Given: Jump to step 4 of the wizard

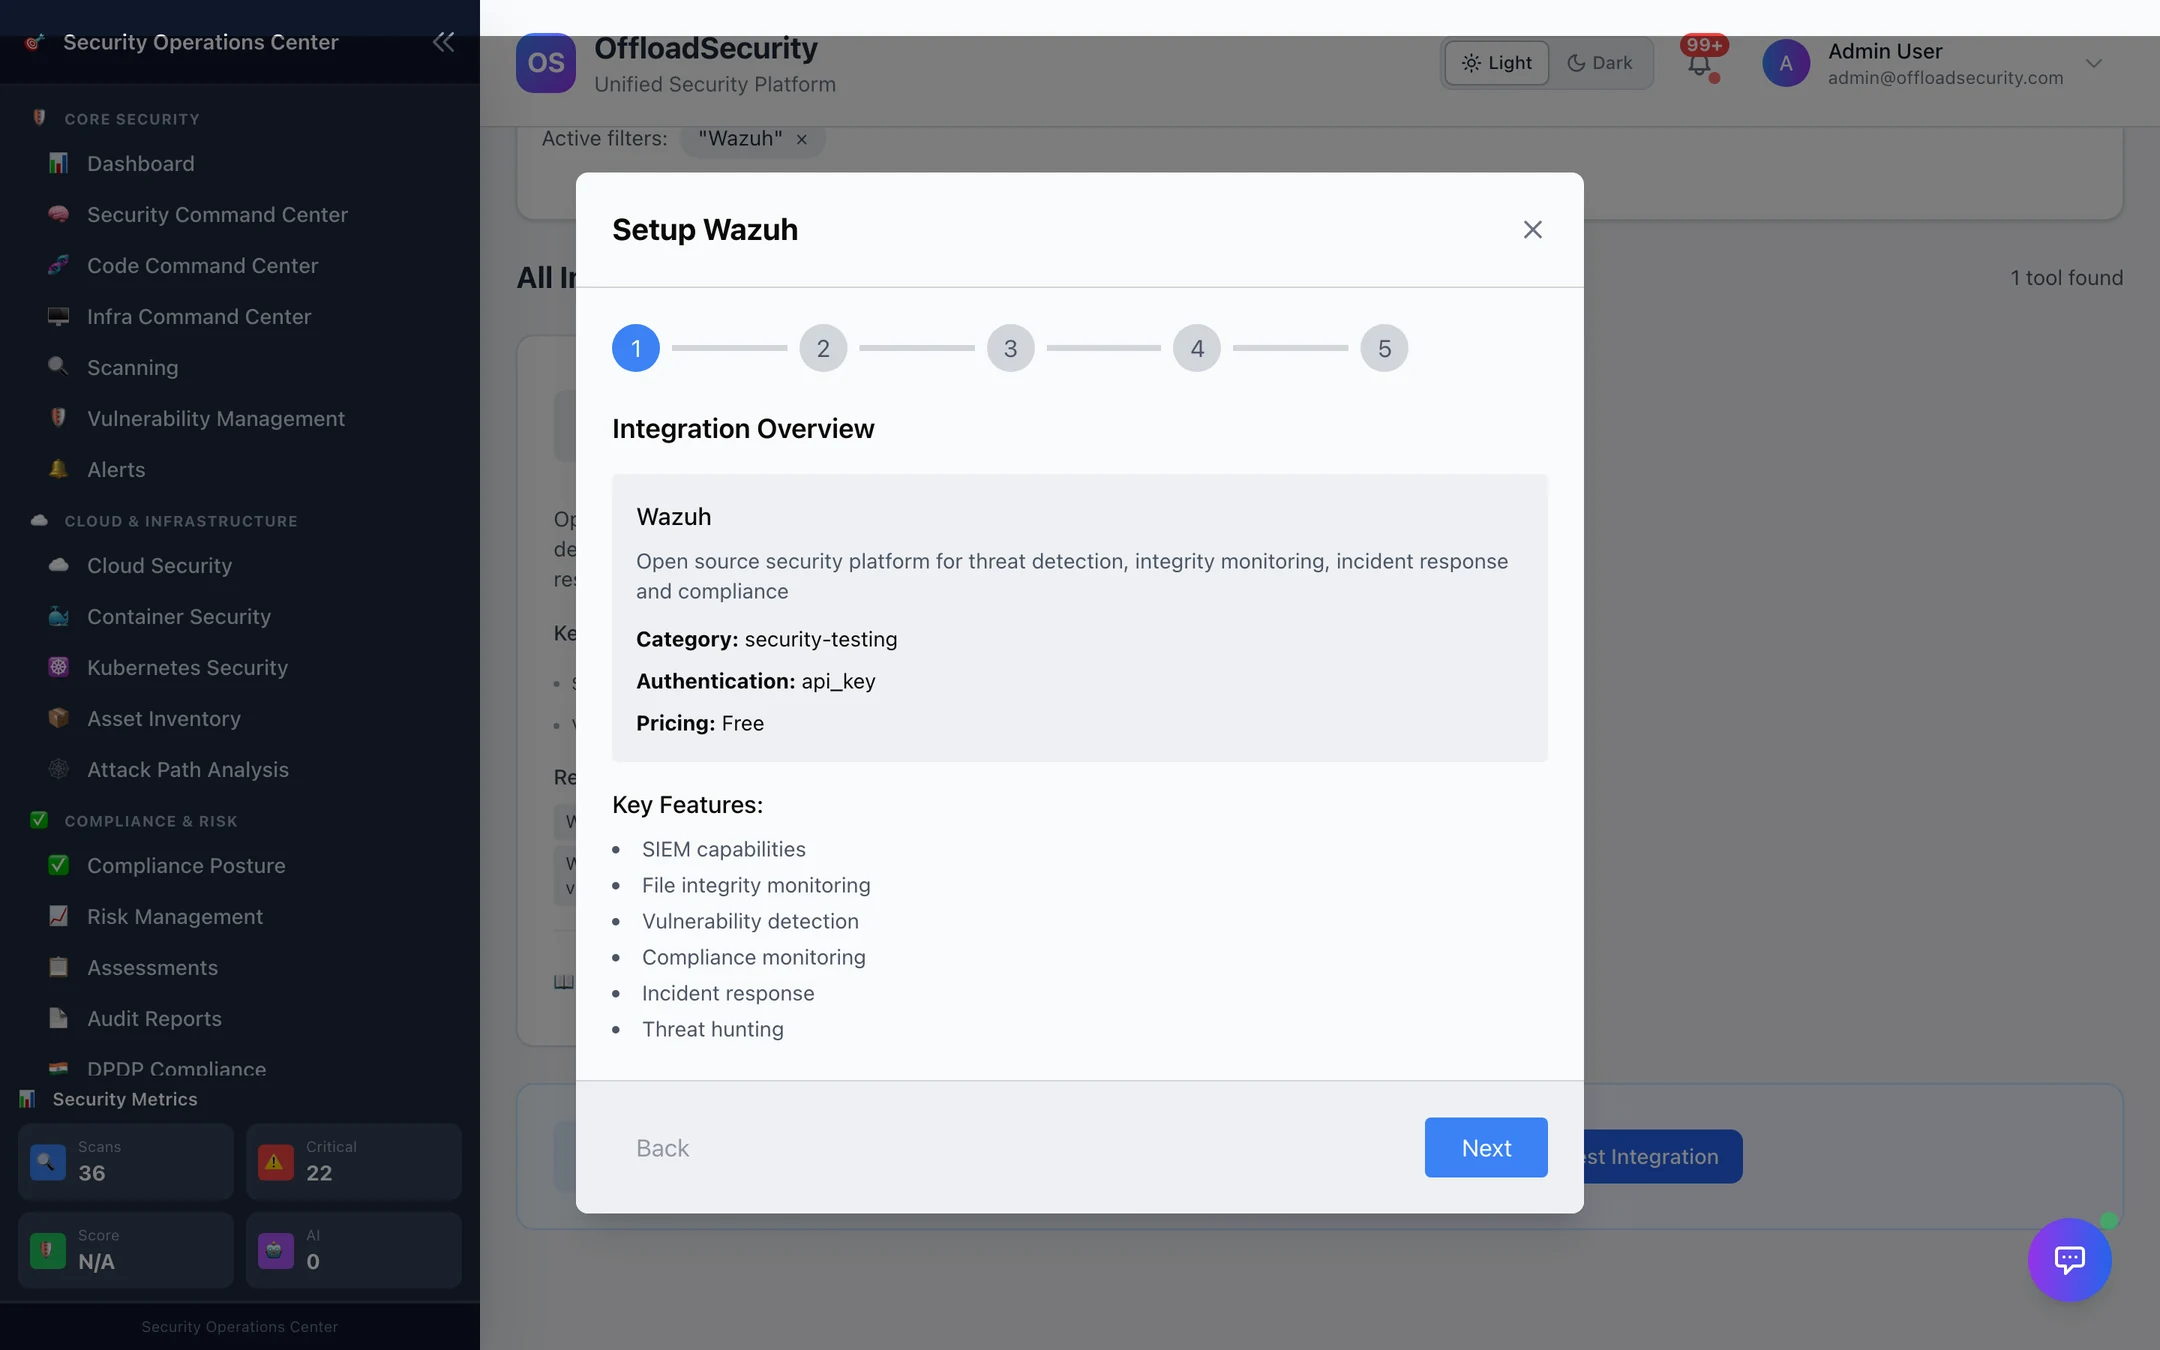Looking at the screenshot, I should 1197,348.
